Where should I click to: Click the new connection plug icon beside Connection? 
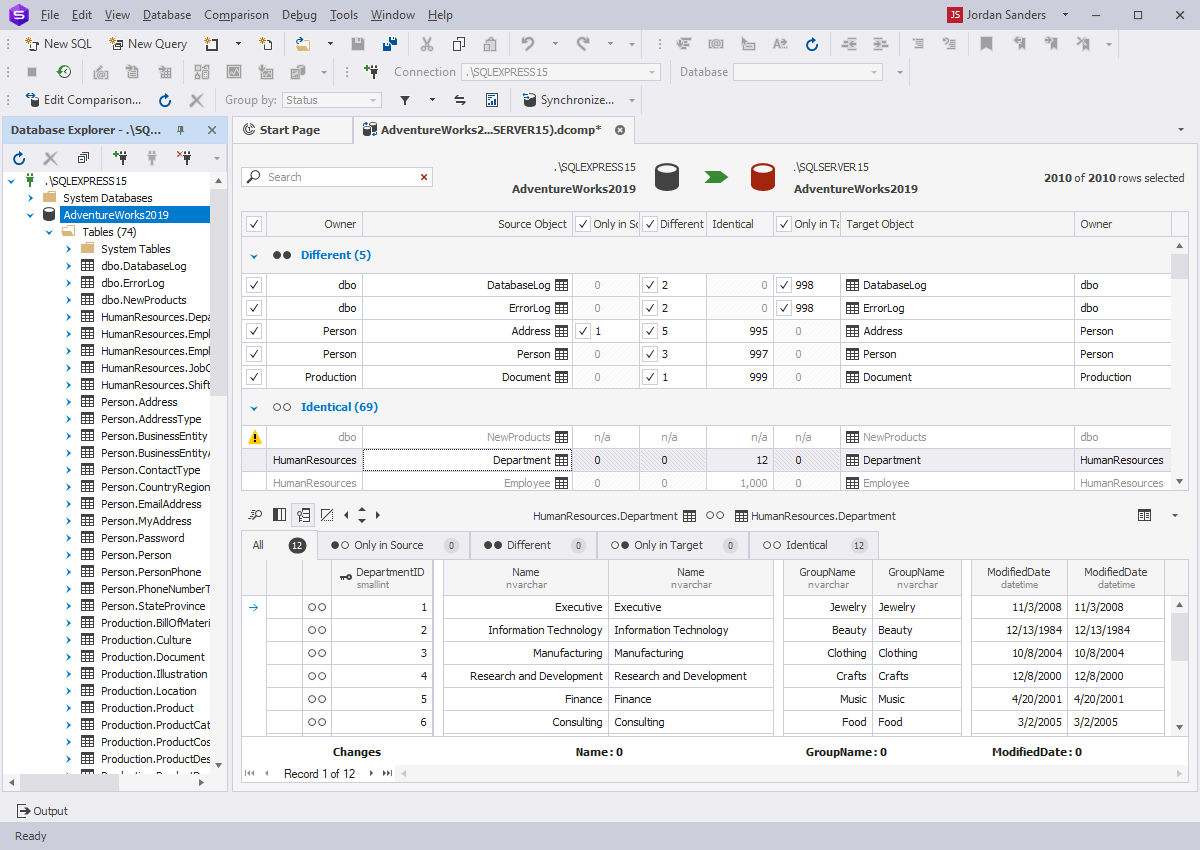coord(371,72)
